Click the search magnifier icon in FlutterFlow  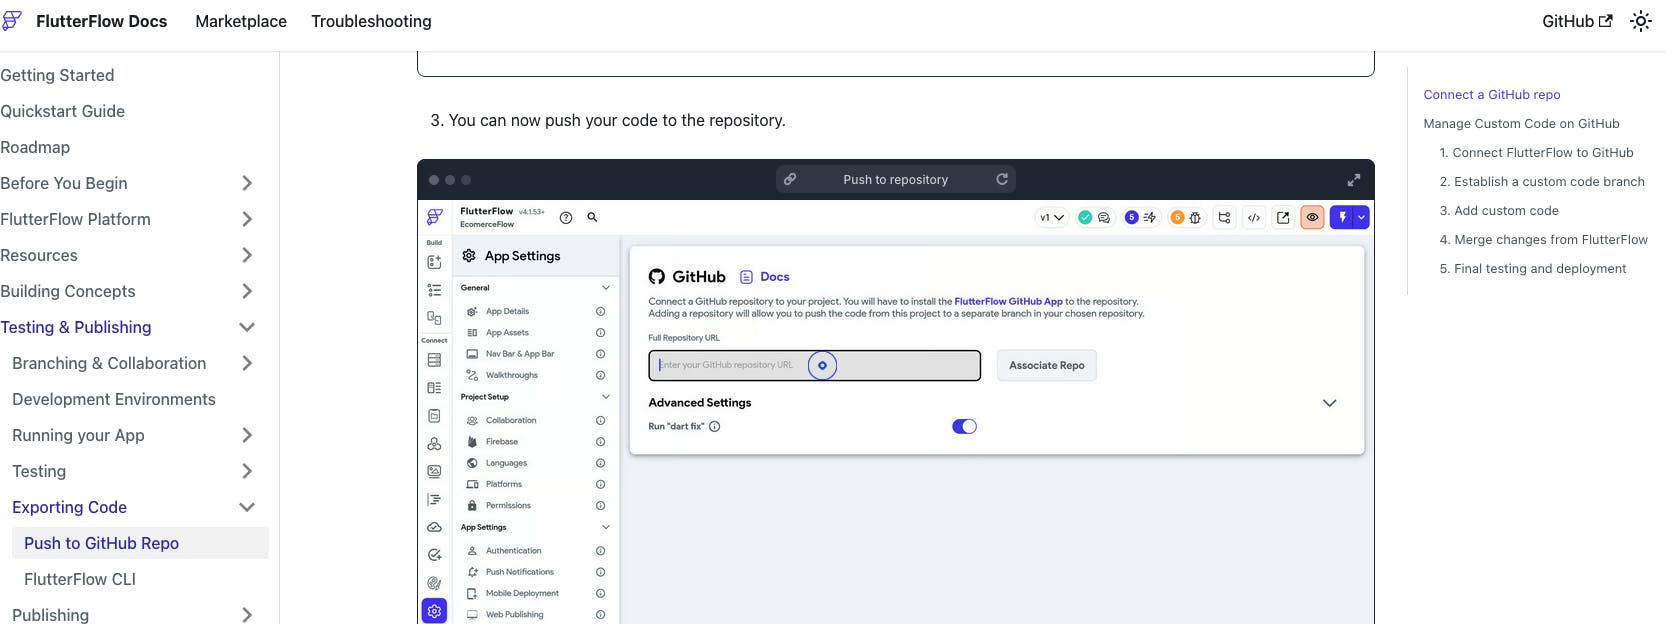click(x=592, y=217)
